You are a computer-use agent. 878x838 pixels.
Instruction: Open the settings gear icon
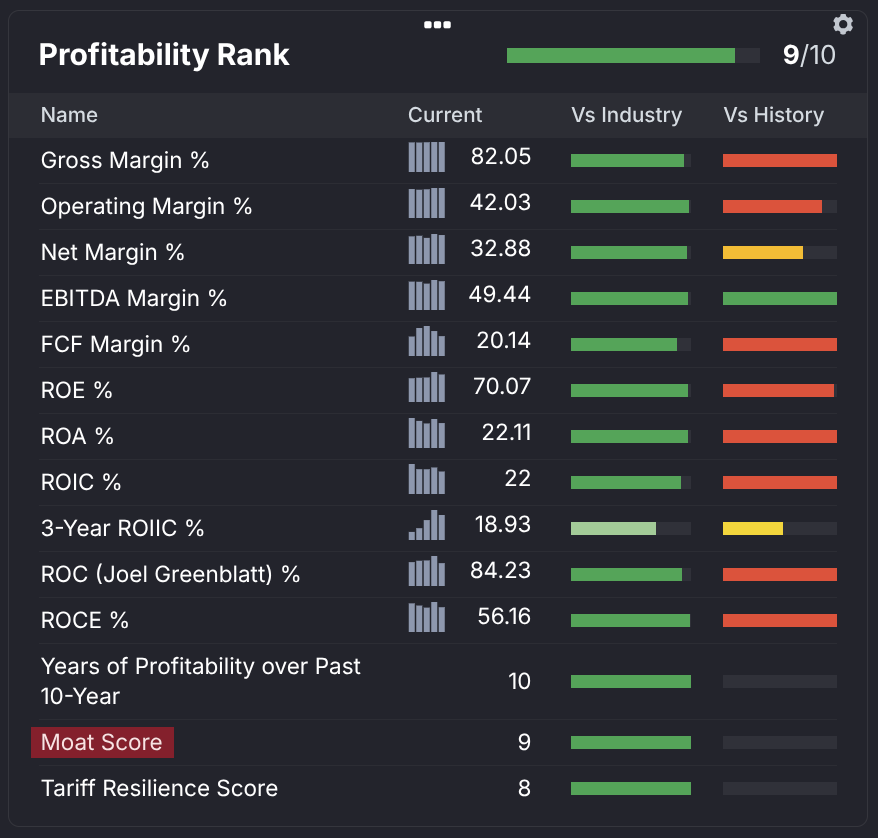[842, 24]
